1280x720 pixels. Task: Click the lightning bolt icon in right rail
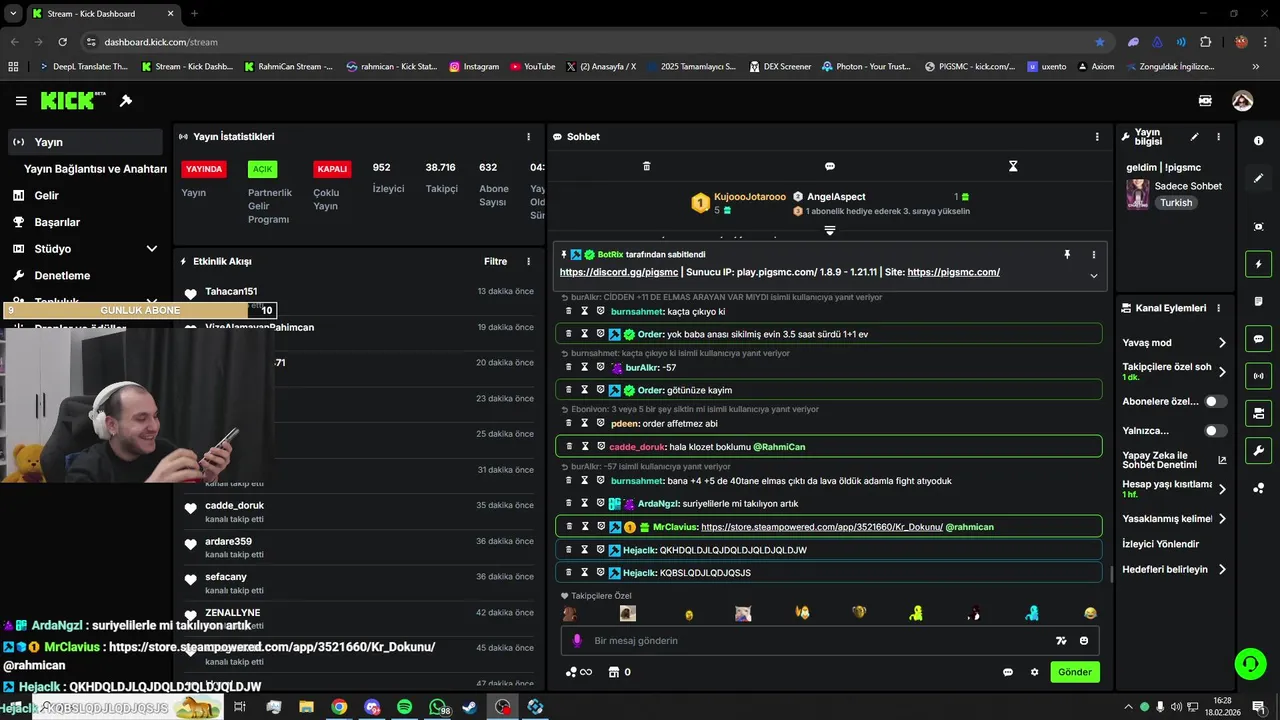point(1258,264)
